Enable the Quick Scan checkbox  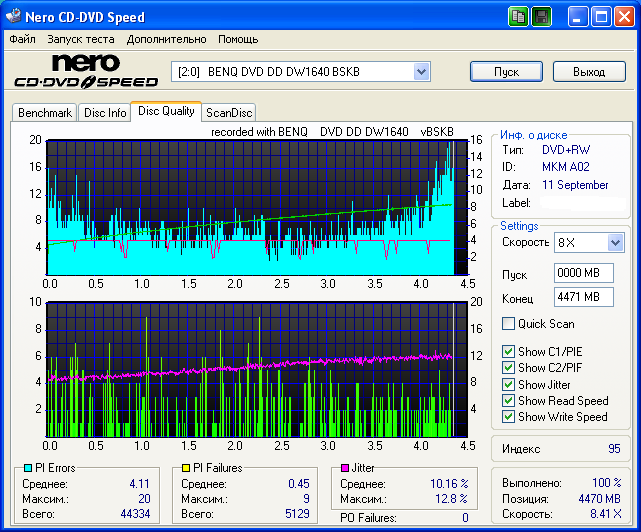[509, 324]
